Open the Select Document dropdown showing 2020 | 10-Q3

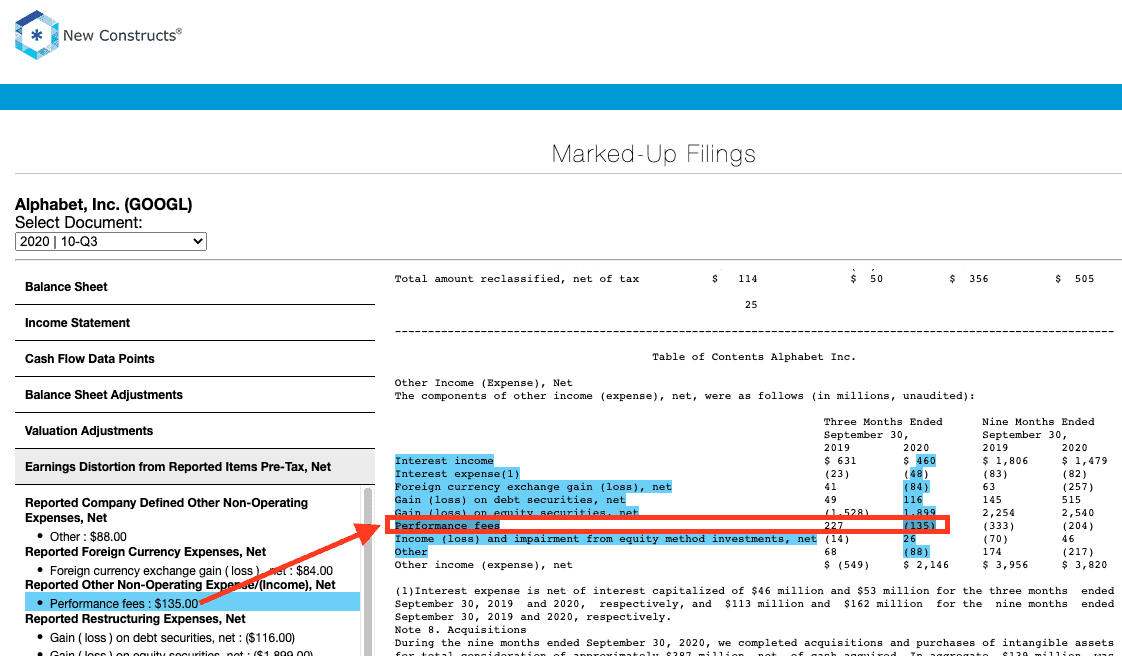(111, 241)
